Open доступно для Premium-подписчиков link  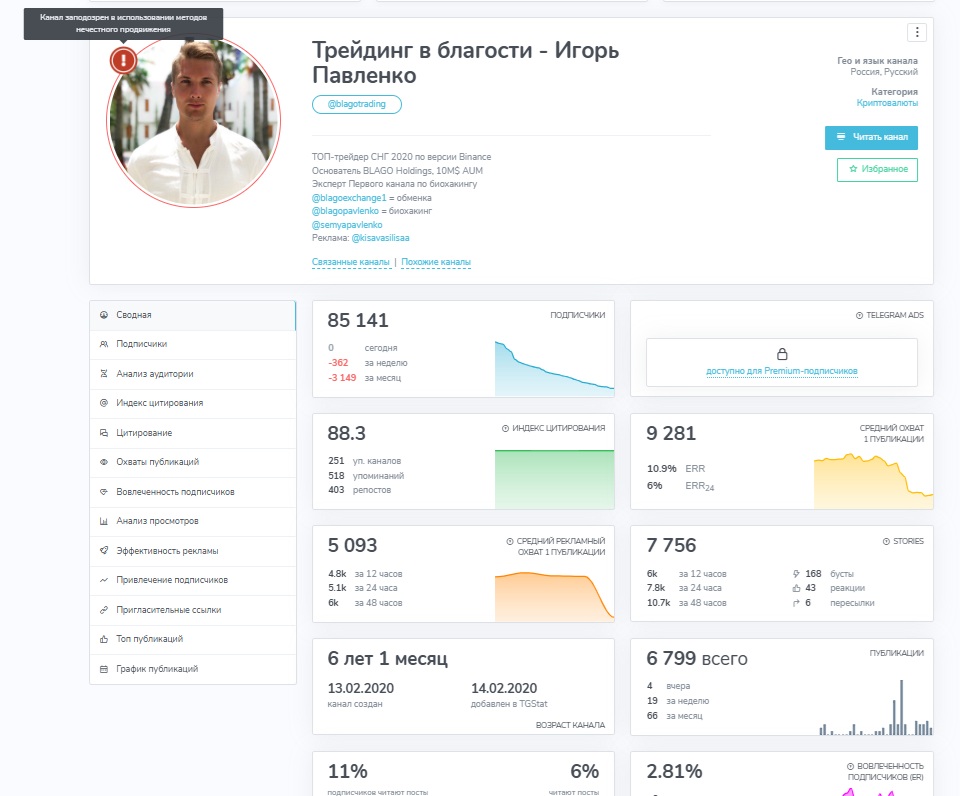[x=782, y=371]
